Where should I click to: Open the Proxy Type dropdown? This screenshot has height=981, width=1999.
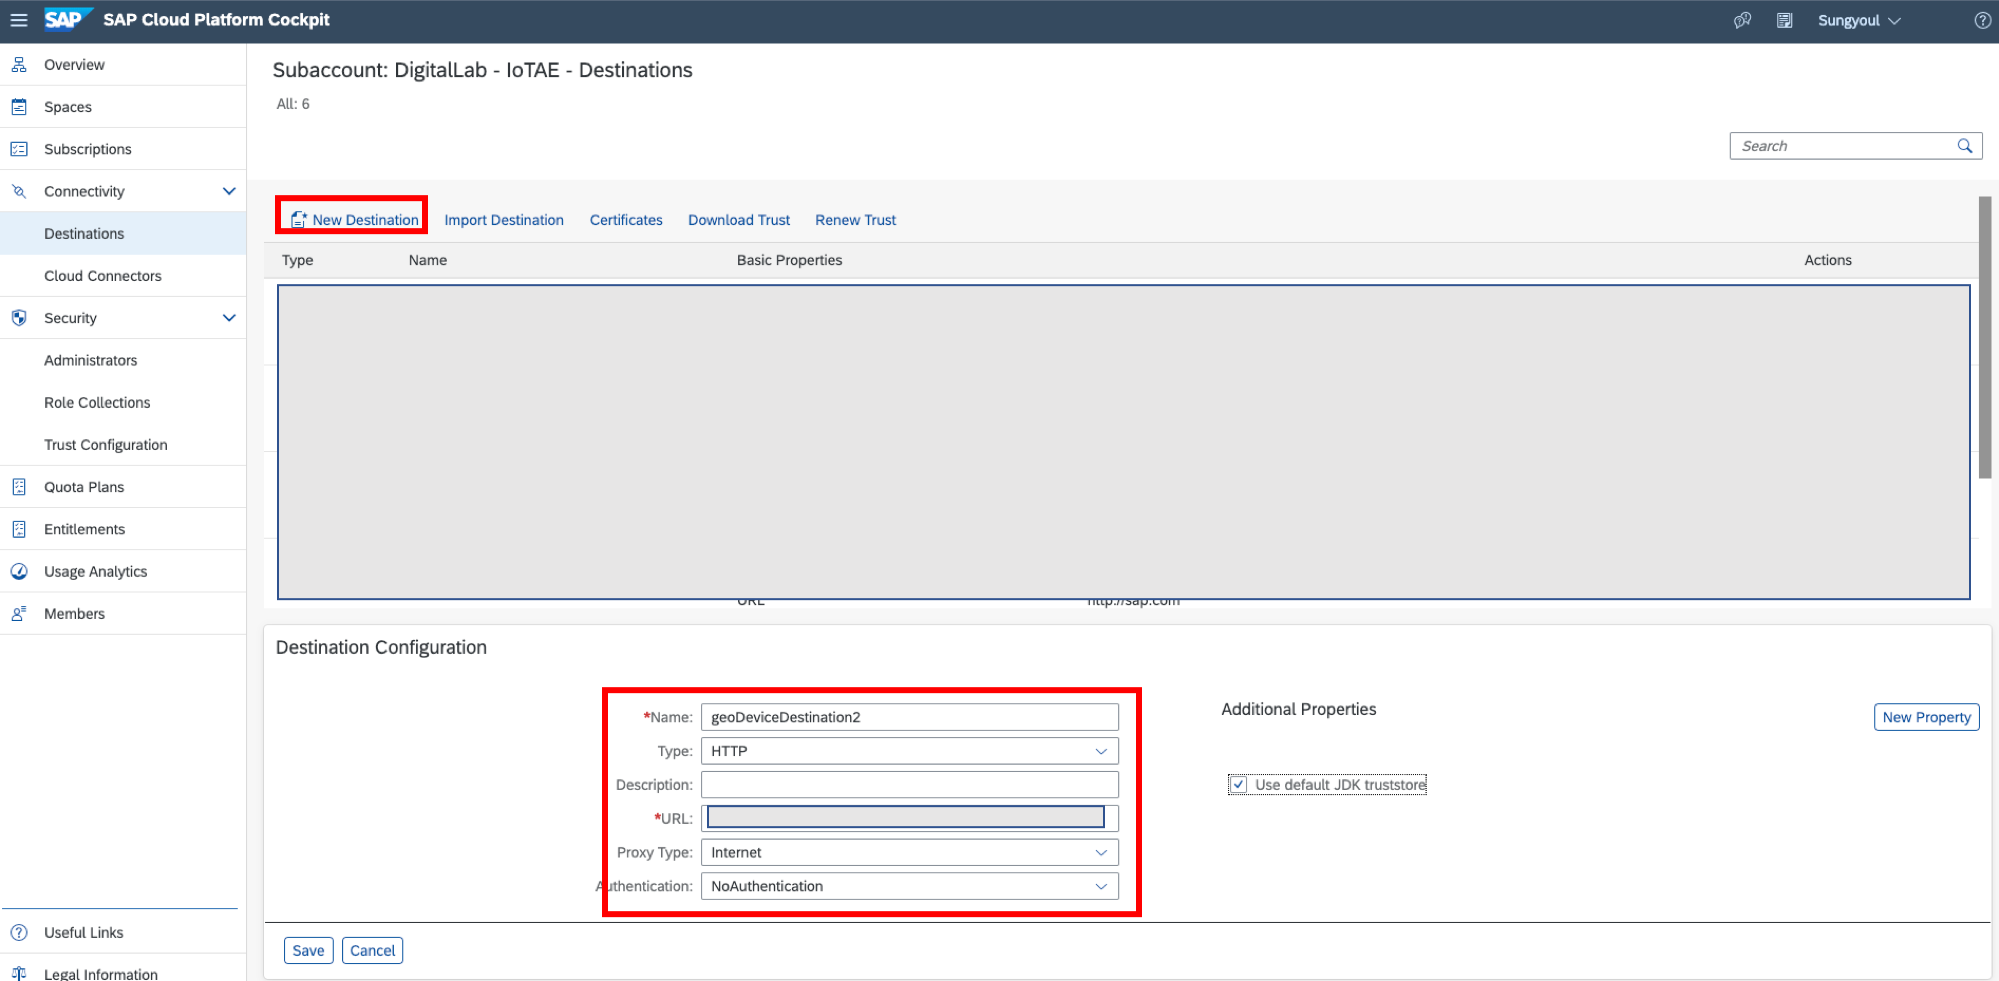click(x=909, y=853)
